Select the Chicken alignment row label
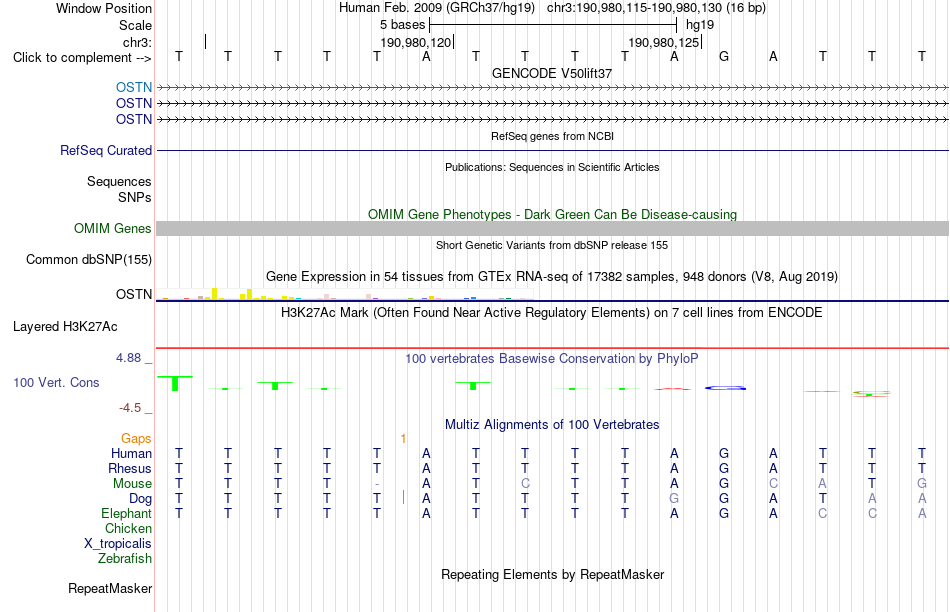The width and height of the screenshot is (950, 612). pyautogui.click(x=128, y=528)
